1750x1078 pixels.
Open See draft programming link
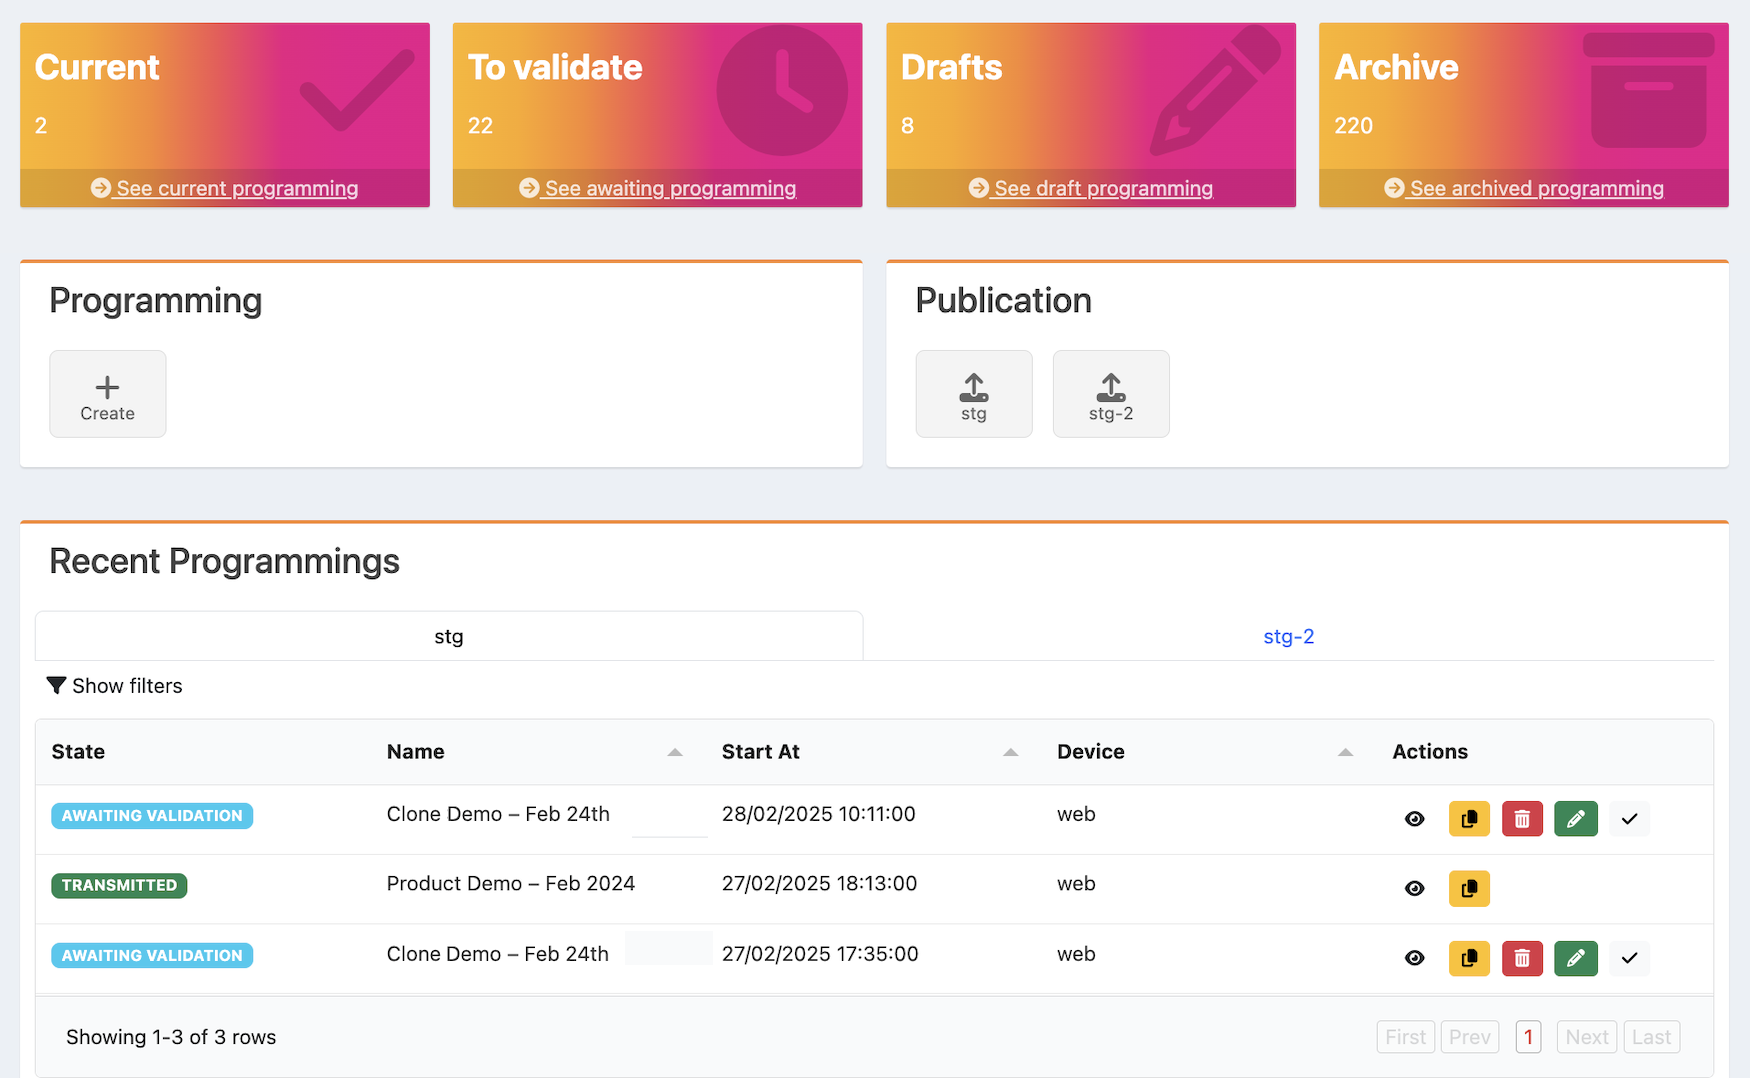click(x=1091, y=188)
